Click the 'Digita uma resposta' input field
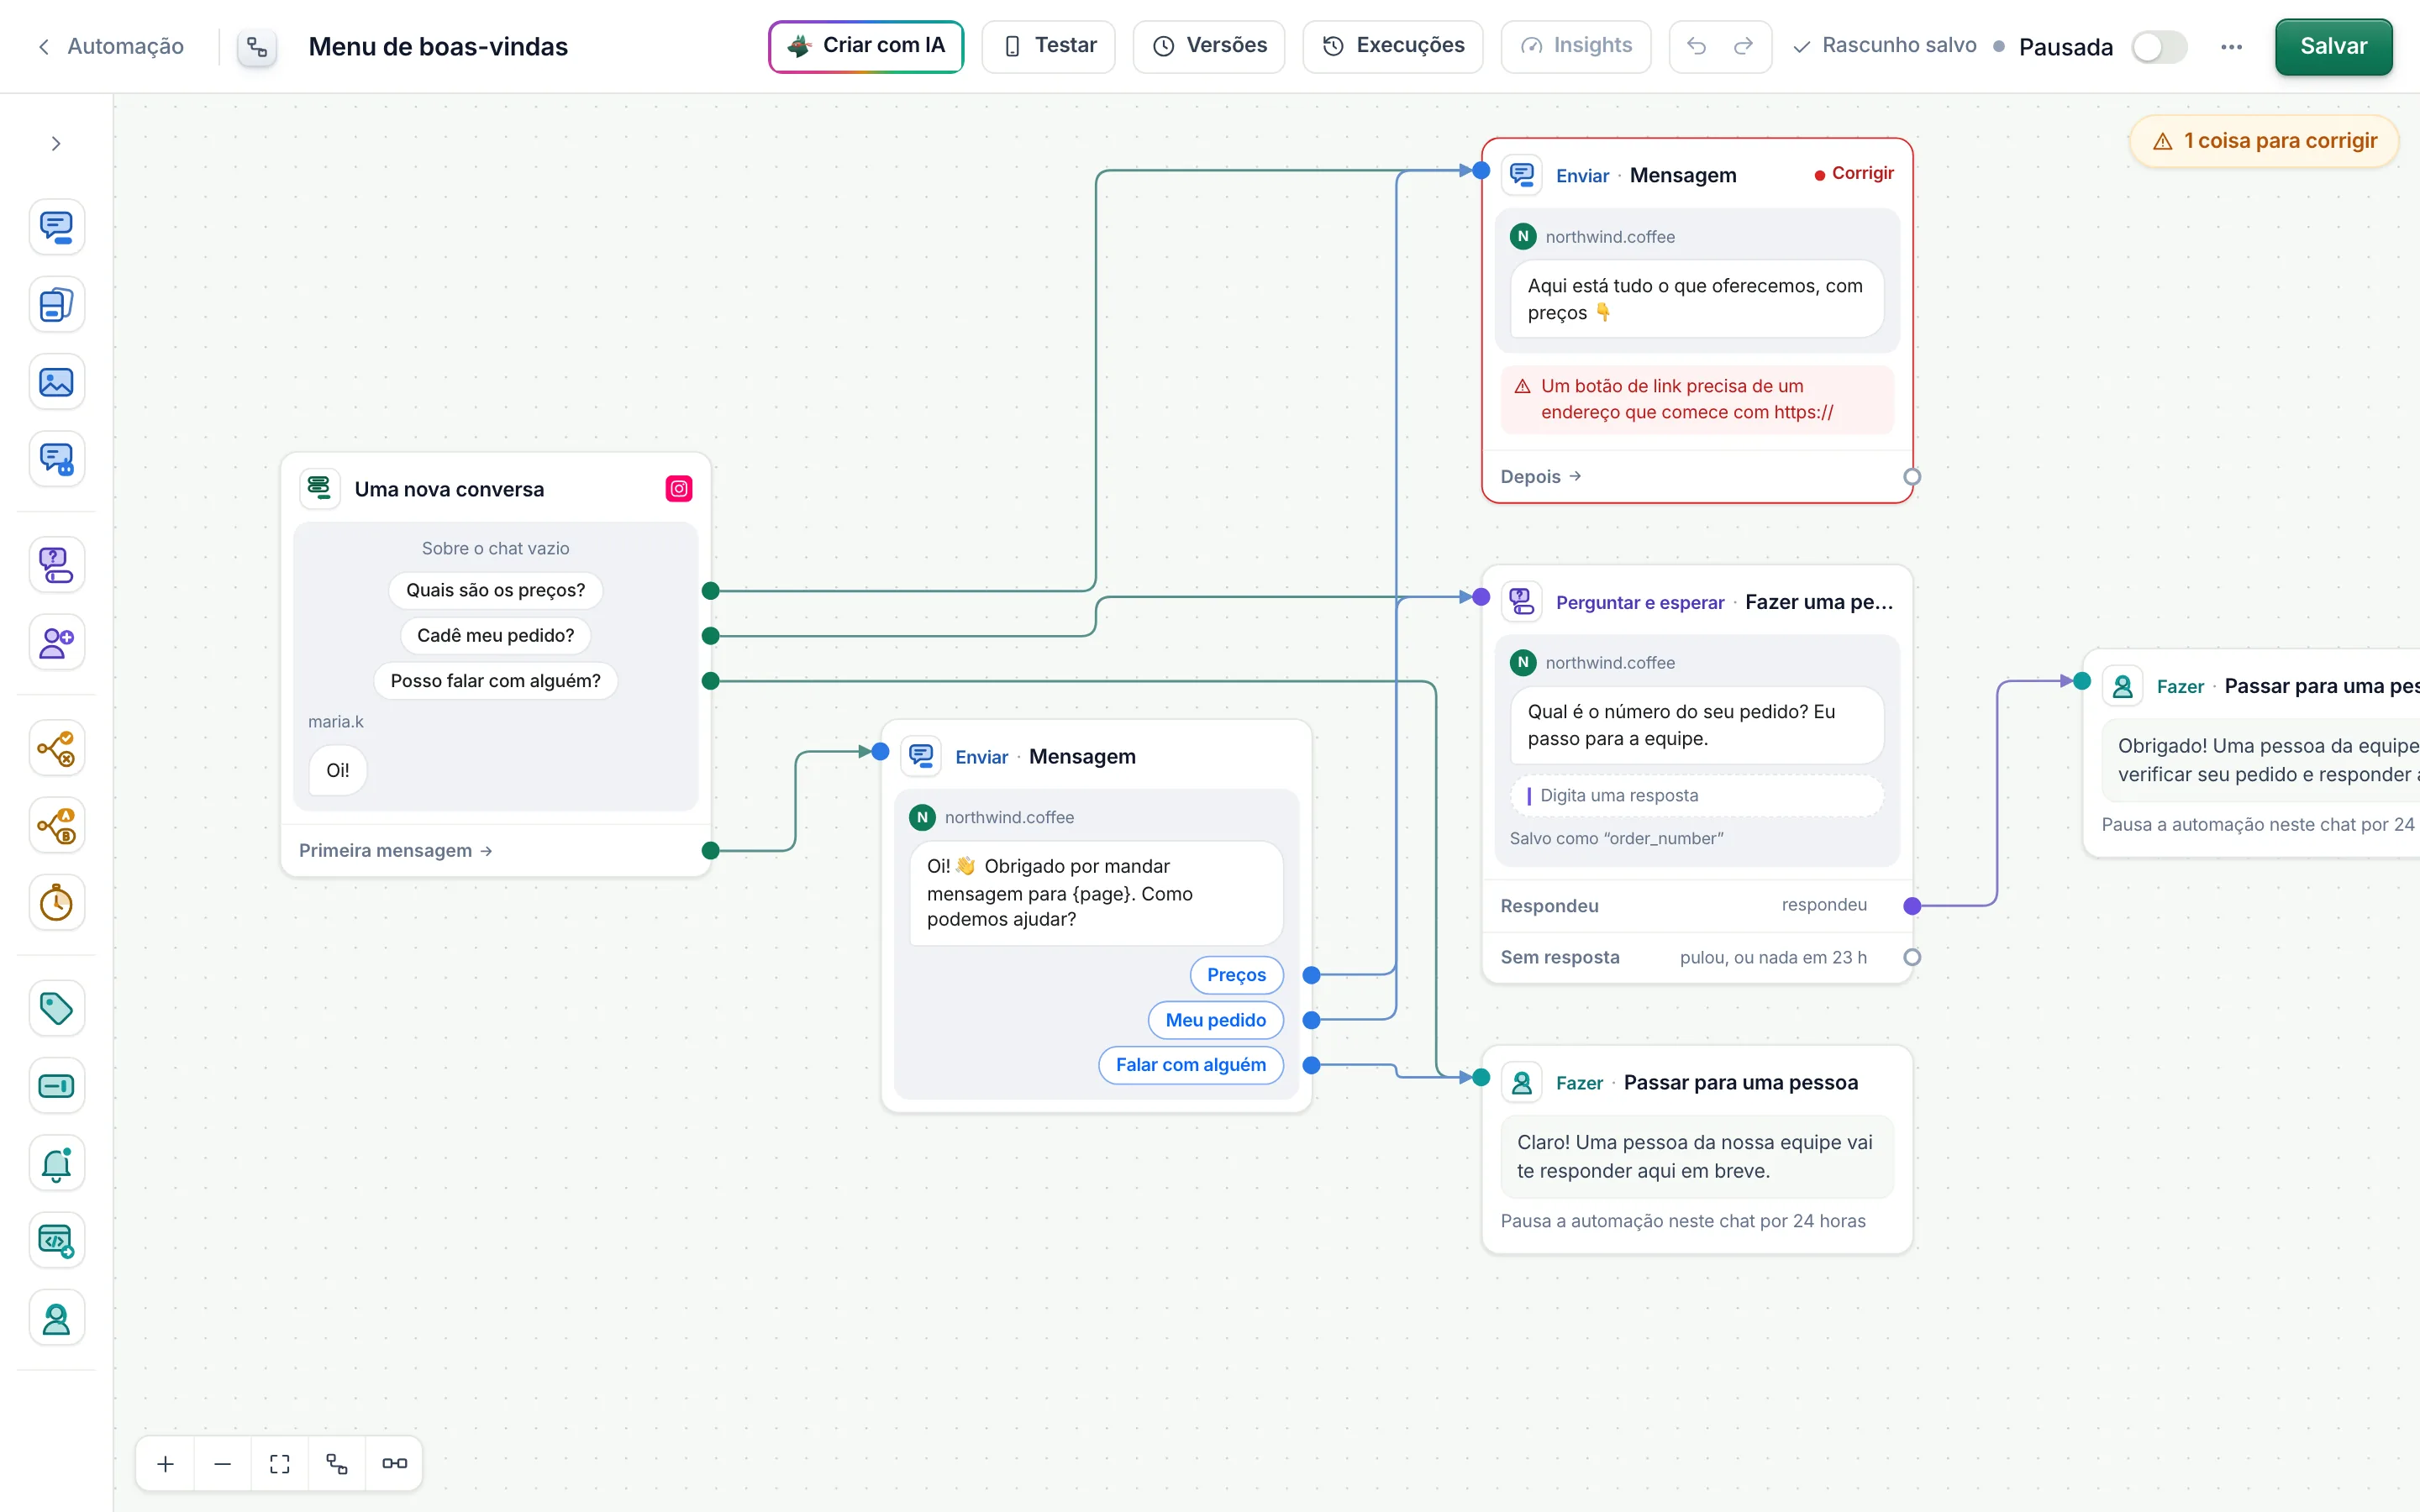This screenshot has width=2420, height=1512. click(x=1697, y=796)
